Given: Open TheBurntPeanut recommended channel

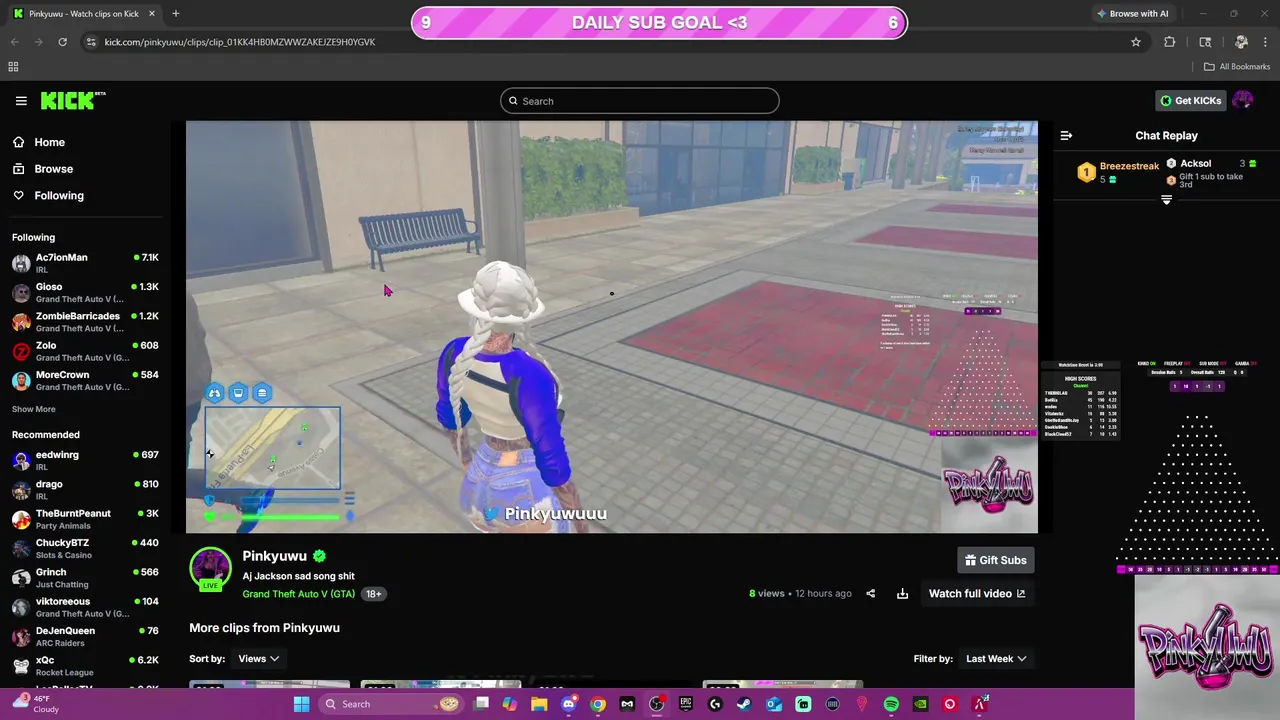Looking at the screenshot, I should 85,519.
